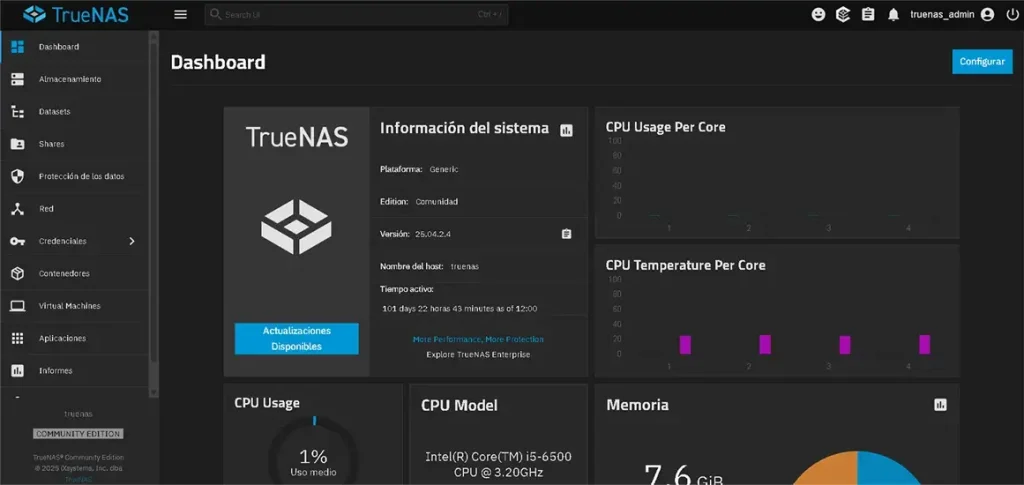Screen dimensions: 1024x485
Task: Click the Red network icon
Action: (x=18, y=209)
